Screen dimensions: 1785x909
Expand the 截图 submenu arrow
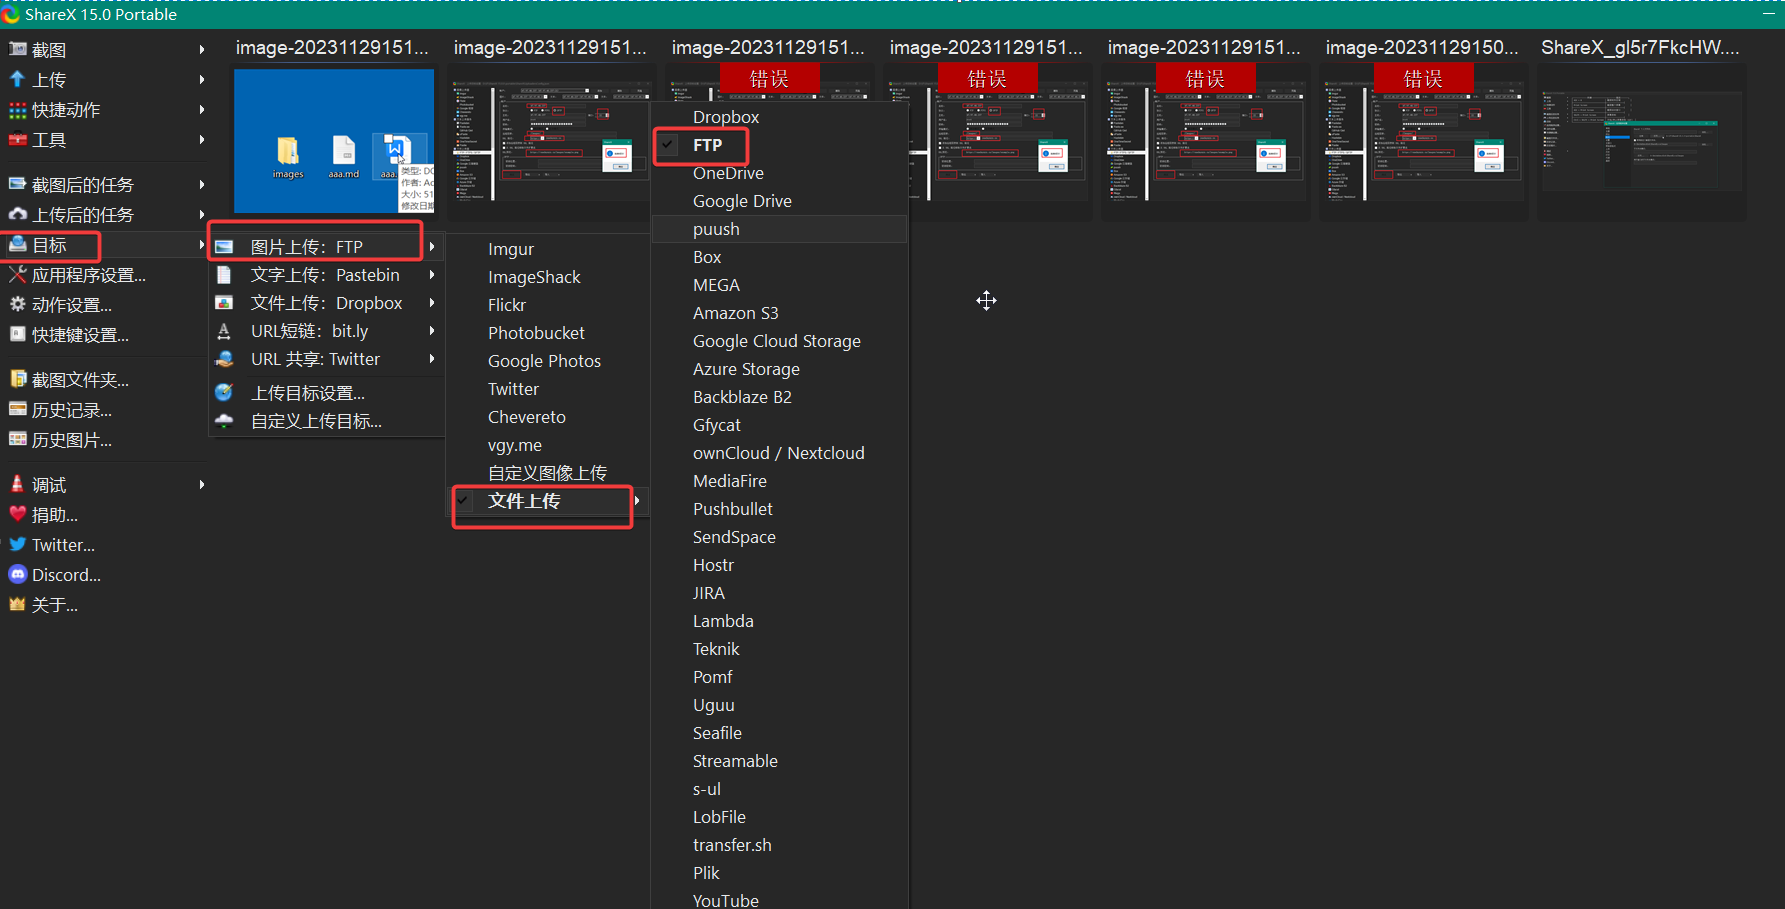202,49
